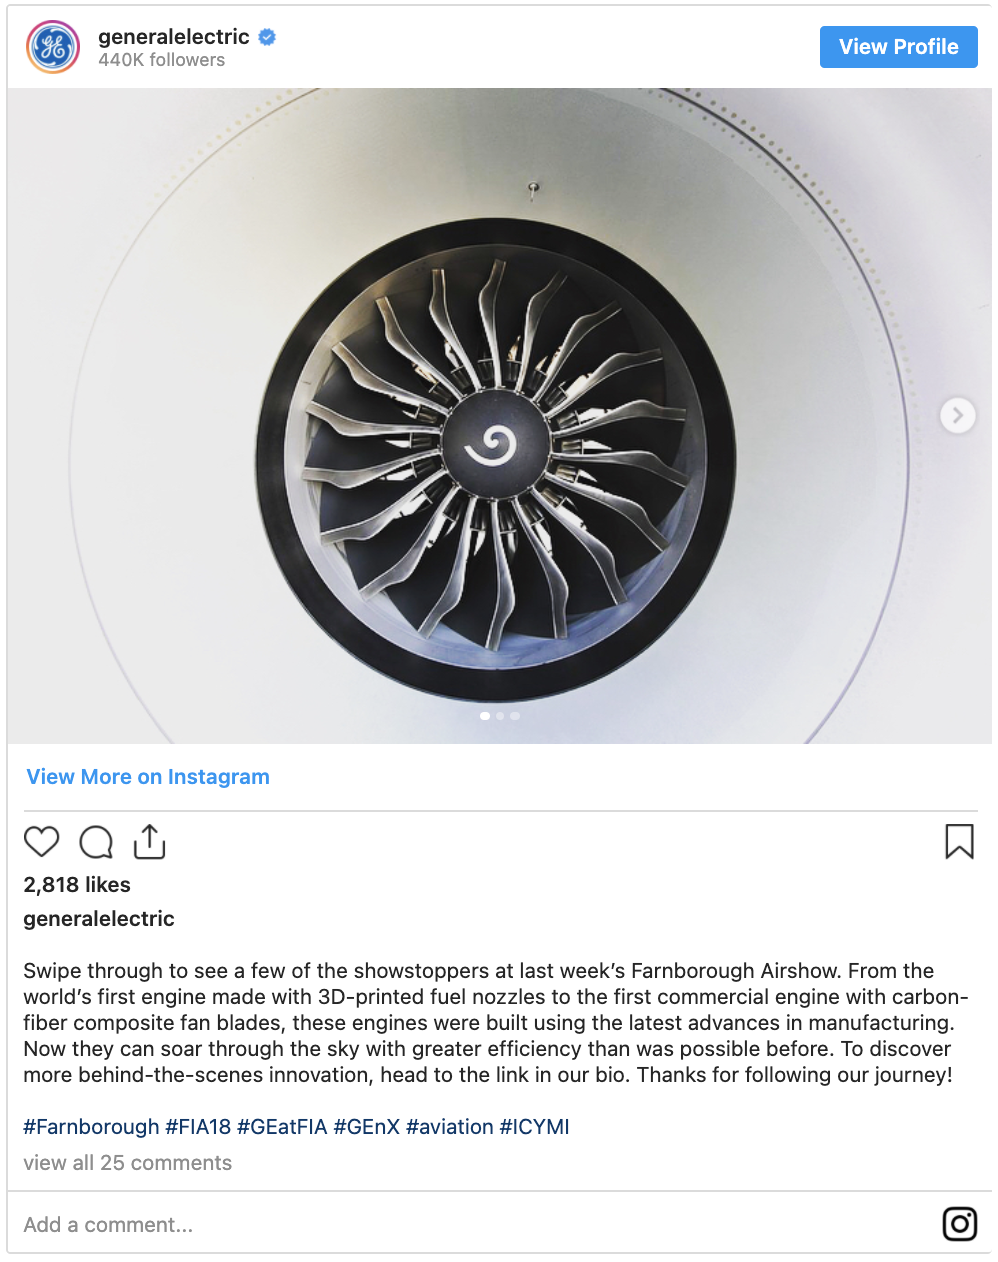Like the post with the heart icon

coord(42,842)
